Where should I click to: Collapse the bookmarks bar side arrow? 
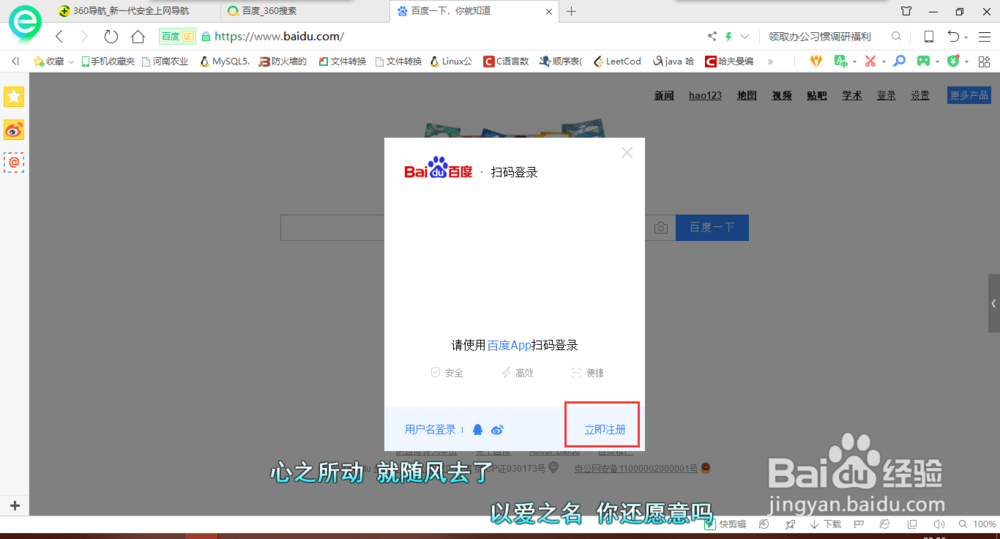[15, 61]
